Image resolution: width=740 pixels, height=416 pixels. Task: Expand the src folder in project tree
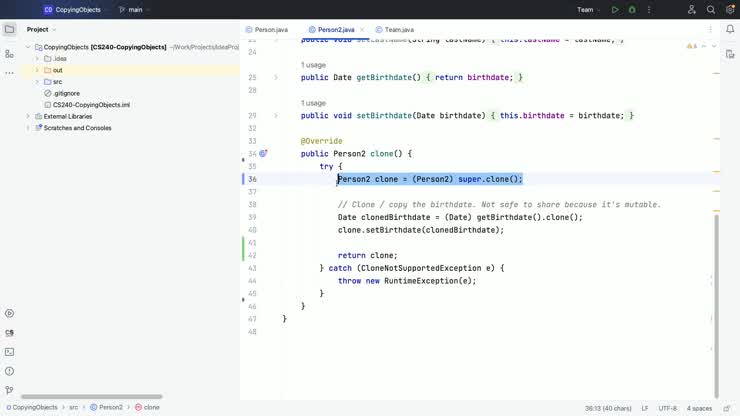tap(37, 82)
